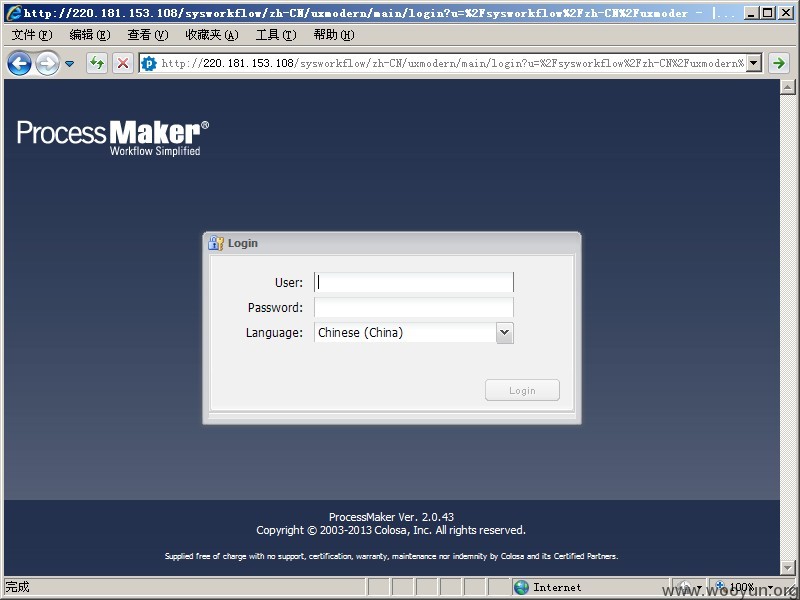Focus the Password input field
This screenshot has height=600, width=800.
coord(414,308)
